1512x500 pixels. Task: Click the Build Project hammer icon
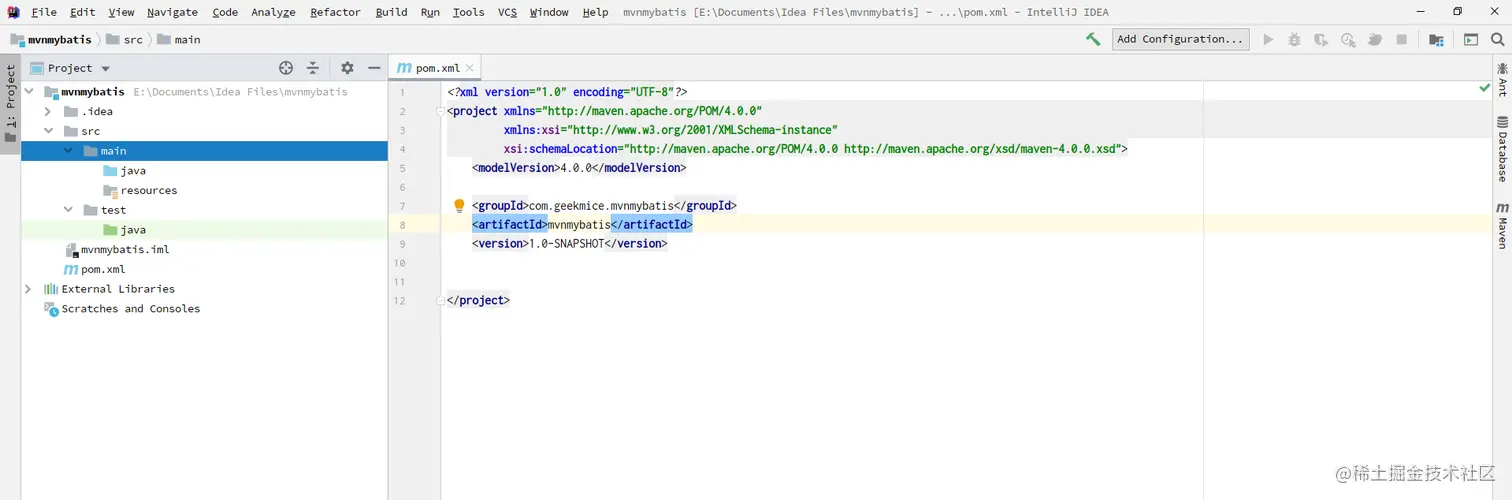(1093, 39)
